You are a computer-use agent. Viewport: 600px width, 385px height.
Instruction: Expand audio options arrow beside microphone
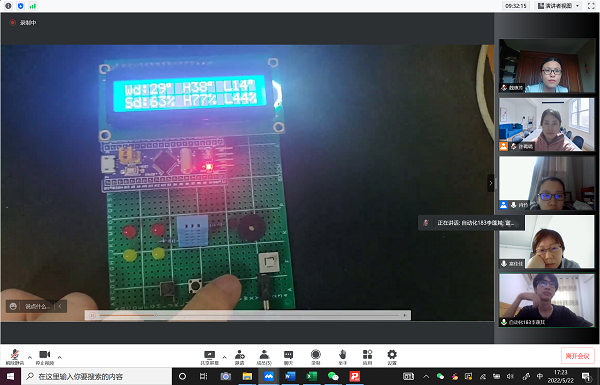tap(30, 357)
